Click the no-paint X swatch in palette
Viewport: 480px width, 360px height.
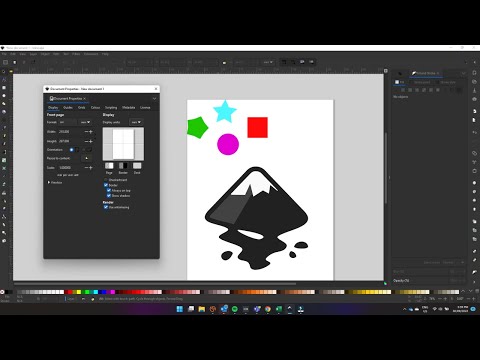(x=2, y=292)
